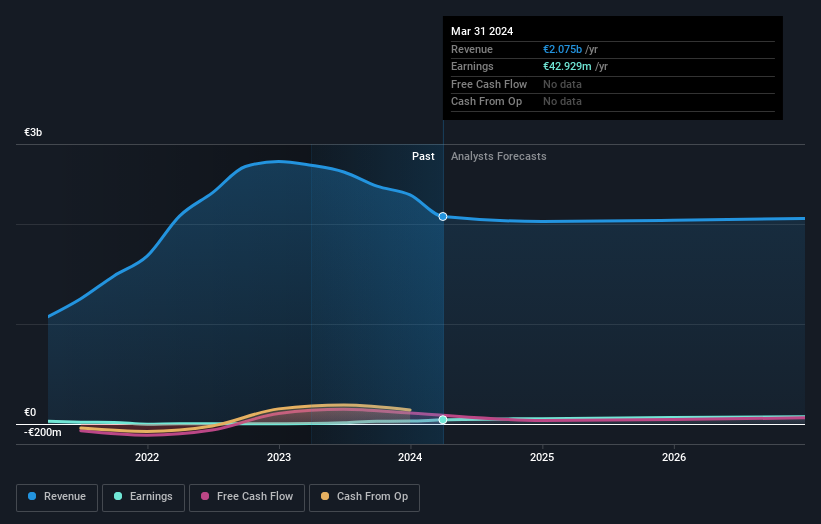821x524 pixels.
Task: Click the pink Free Cash Flow legend dot
Action: click(x=205, y=496)
